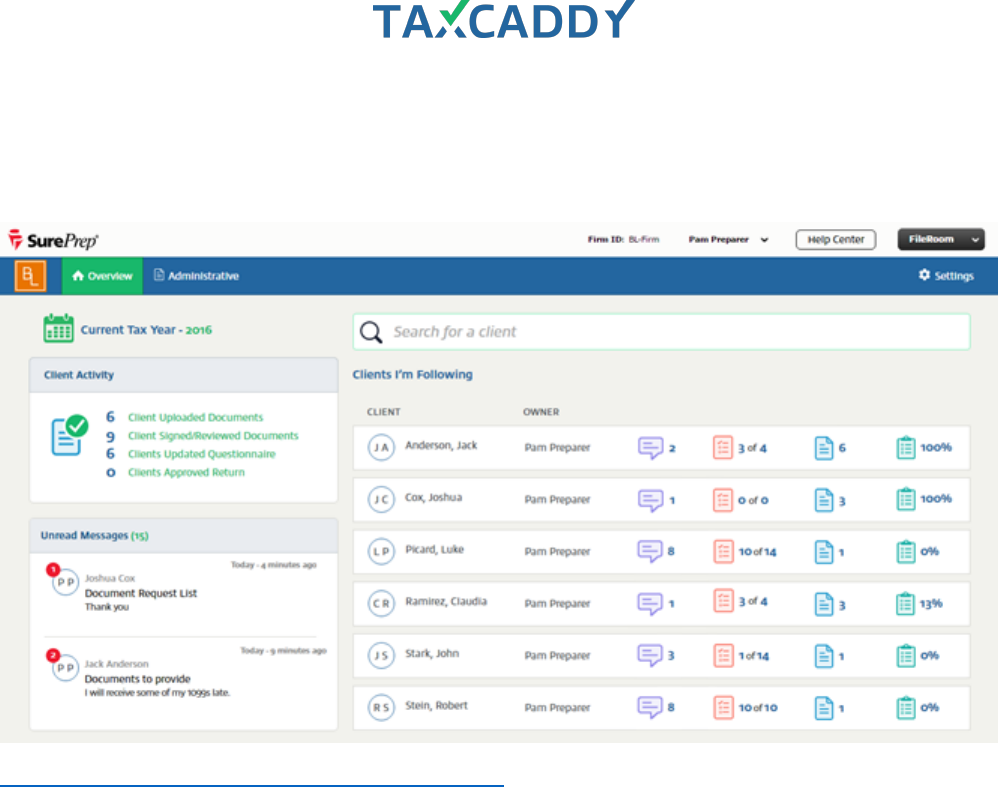Image resolution: width=998 pixels, height=787 pixels.
Task: Open Client Uploaded Documents link
Action: (x=195, y=417)
